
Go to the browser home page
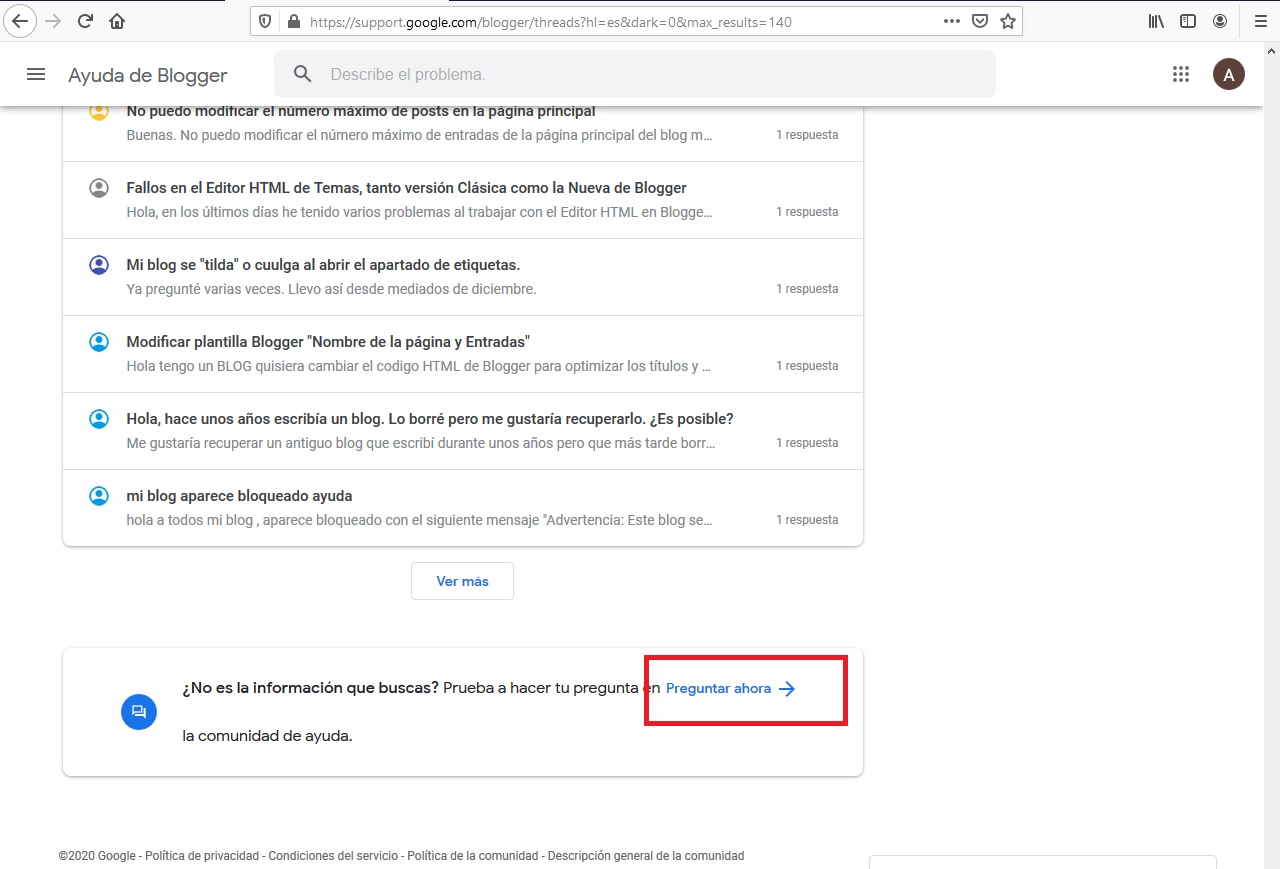(117, 21)
